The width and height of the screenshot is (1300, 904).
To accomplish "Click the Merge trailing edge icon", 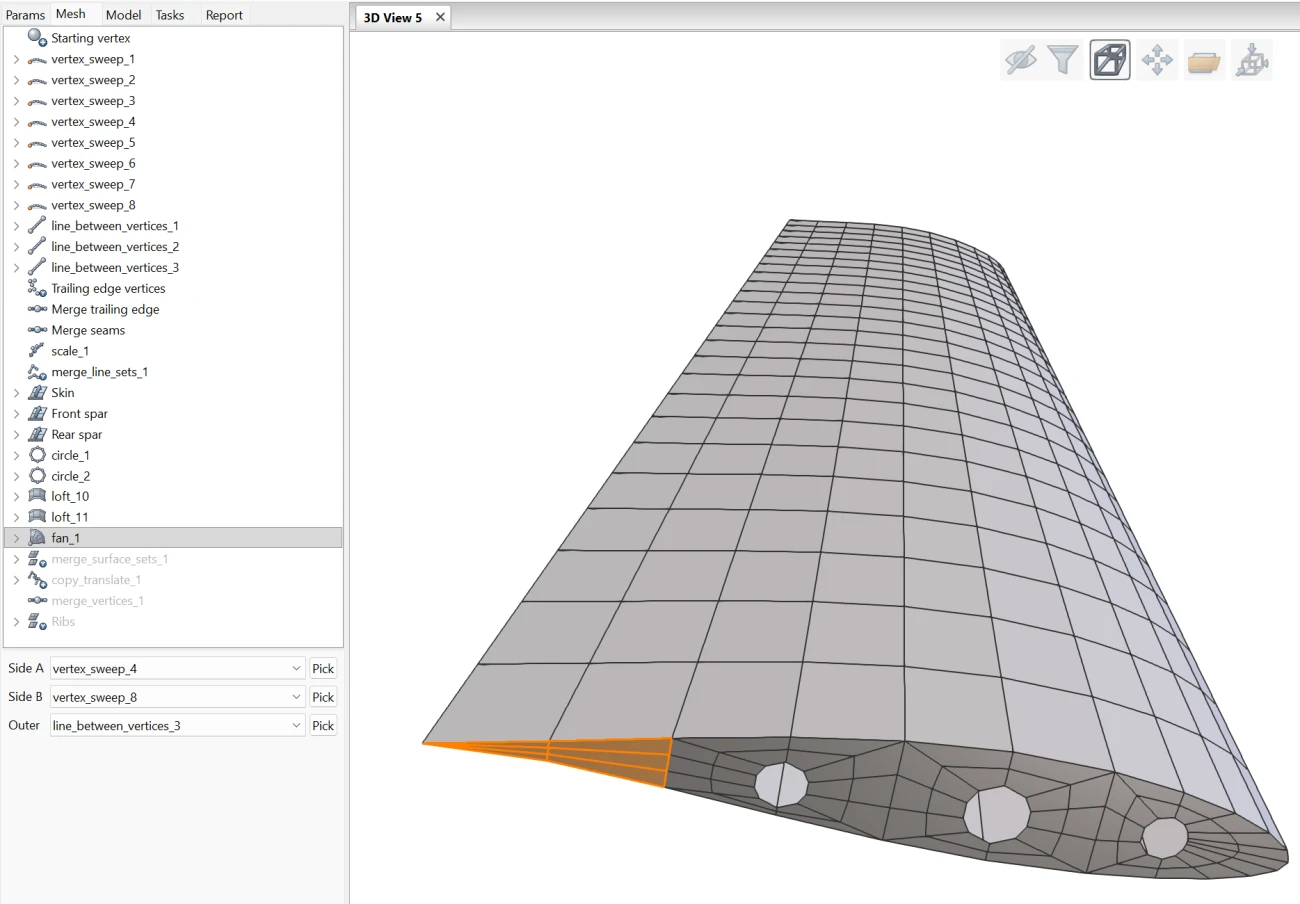I will 37,309.
